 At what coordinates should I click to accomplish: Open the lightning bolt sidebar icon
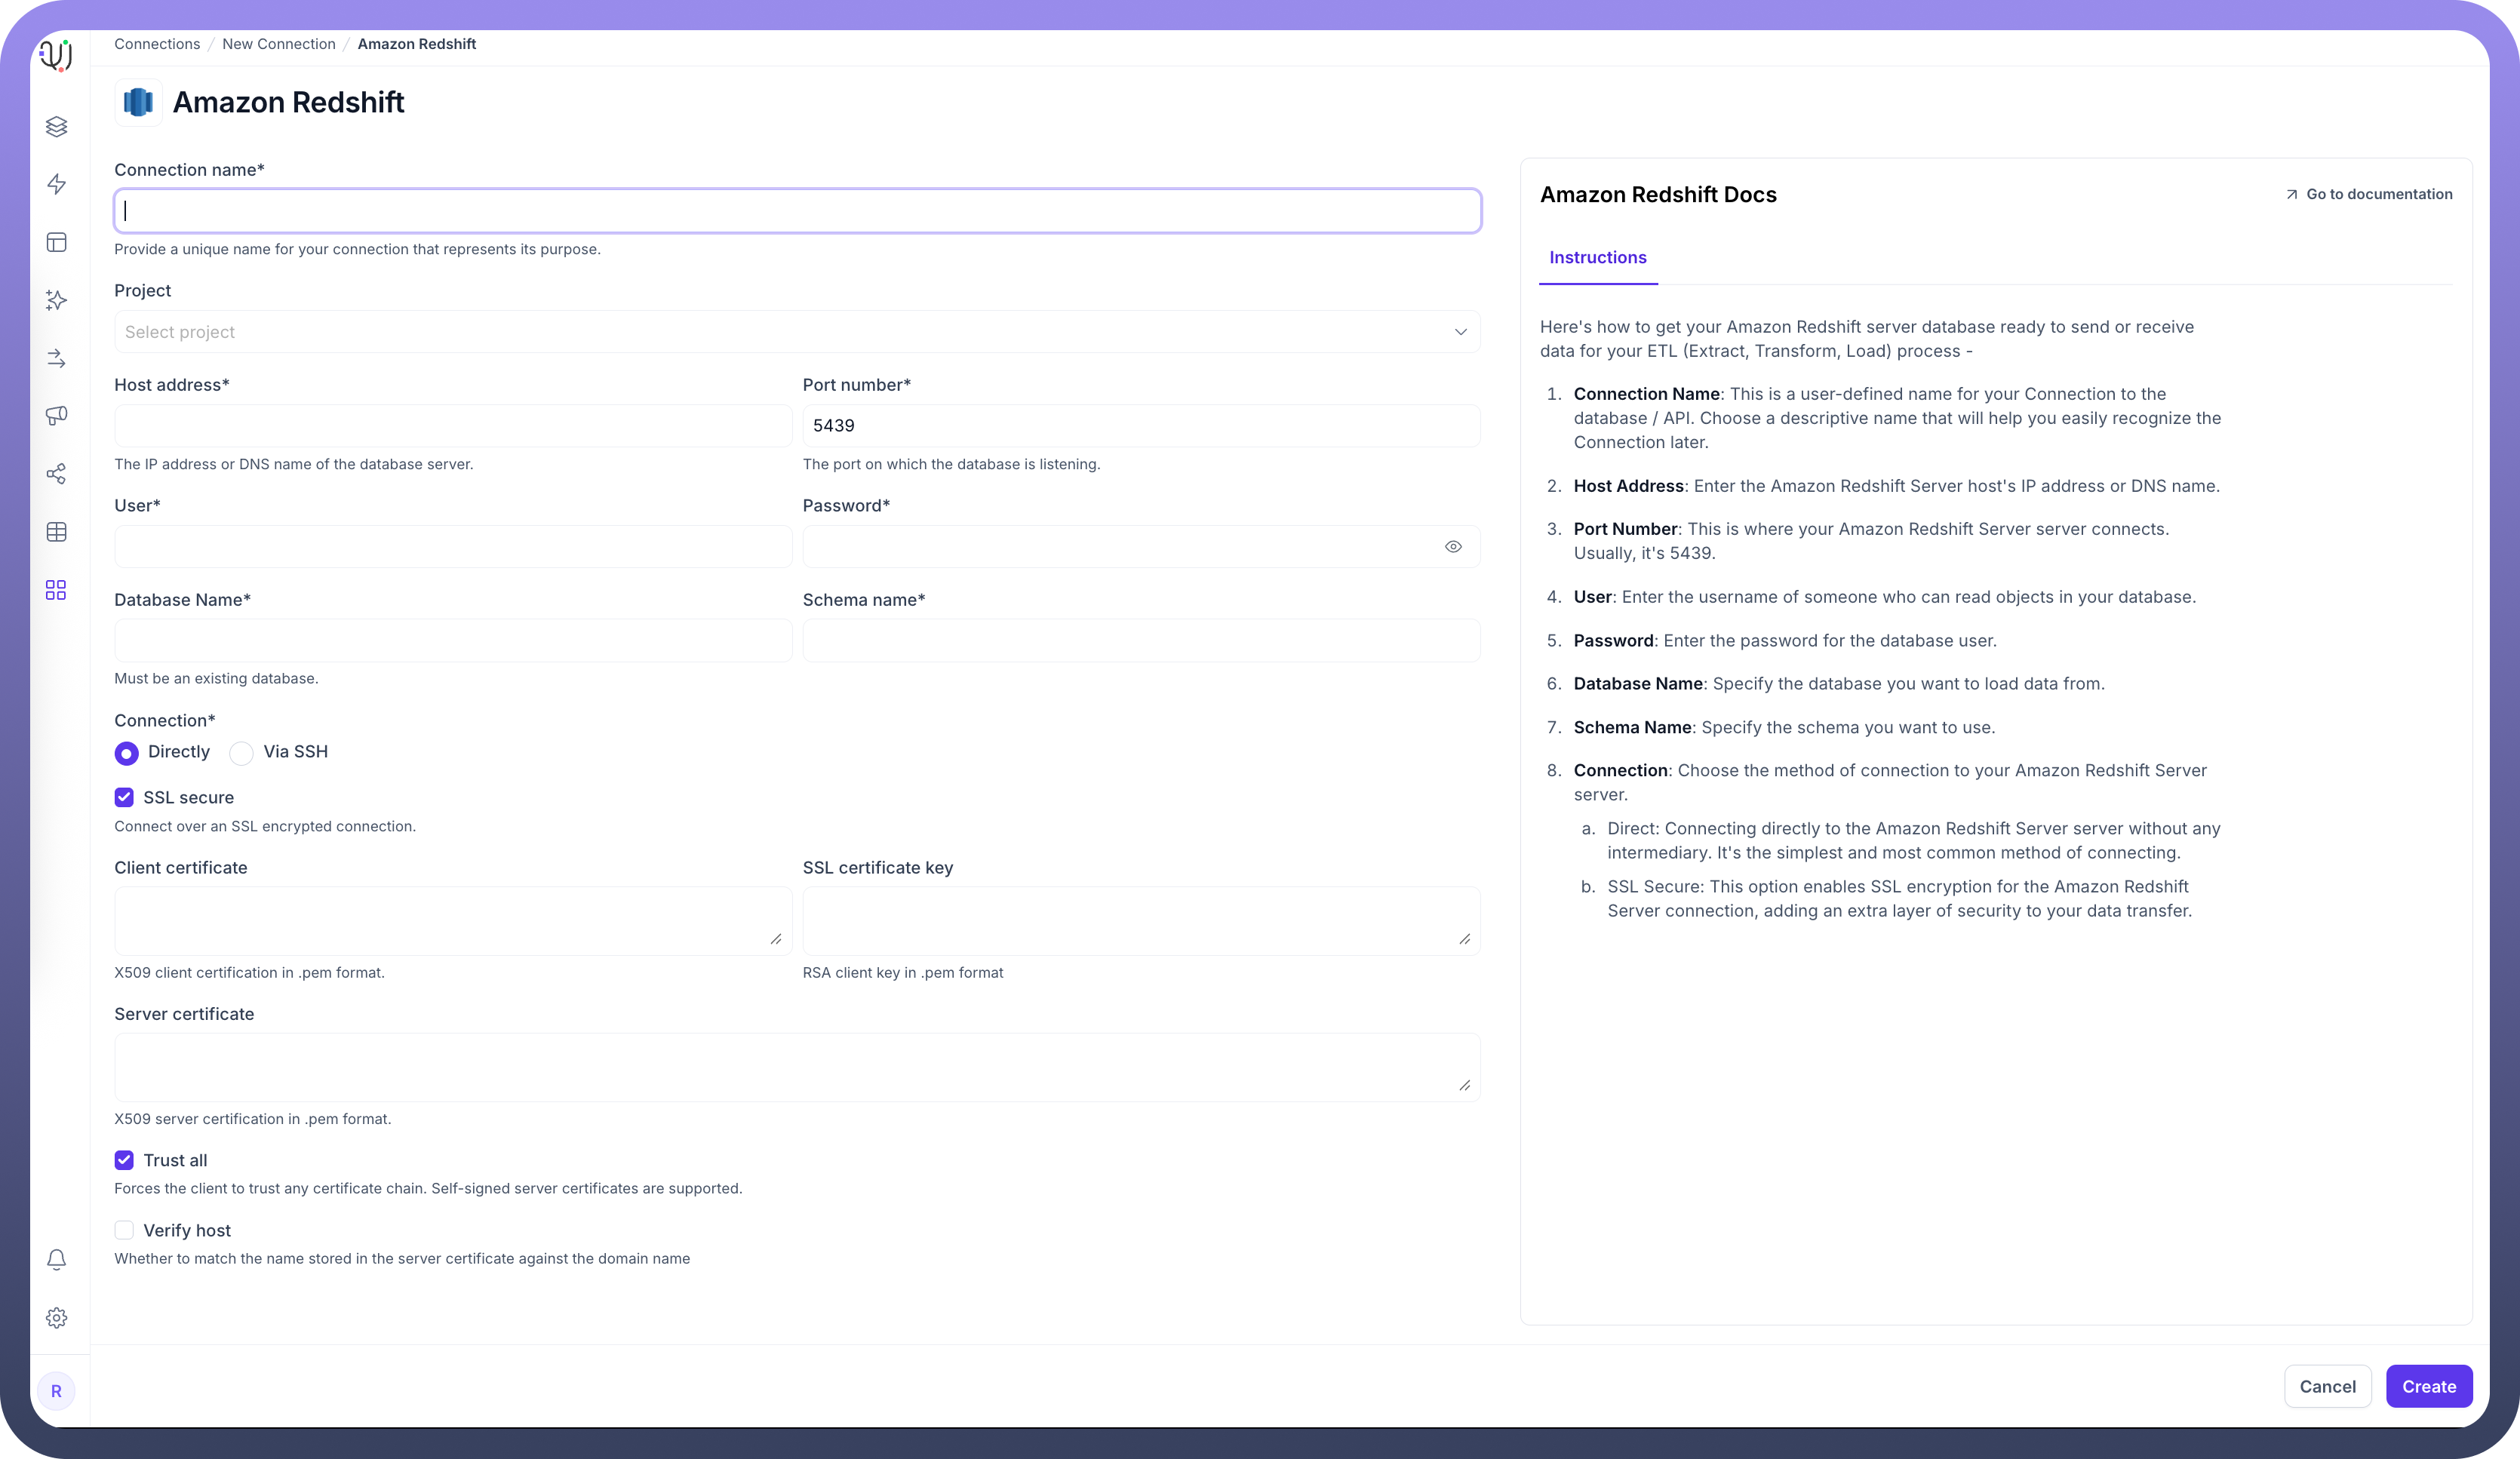(56, 184)
